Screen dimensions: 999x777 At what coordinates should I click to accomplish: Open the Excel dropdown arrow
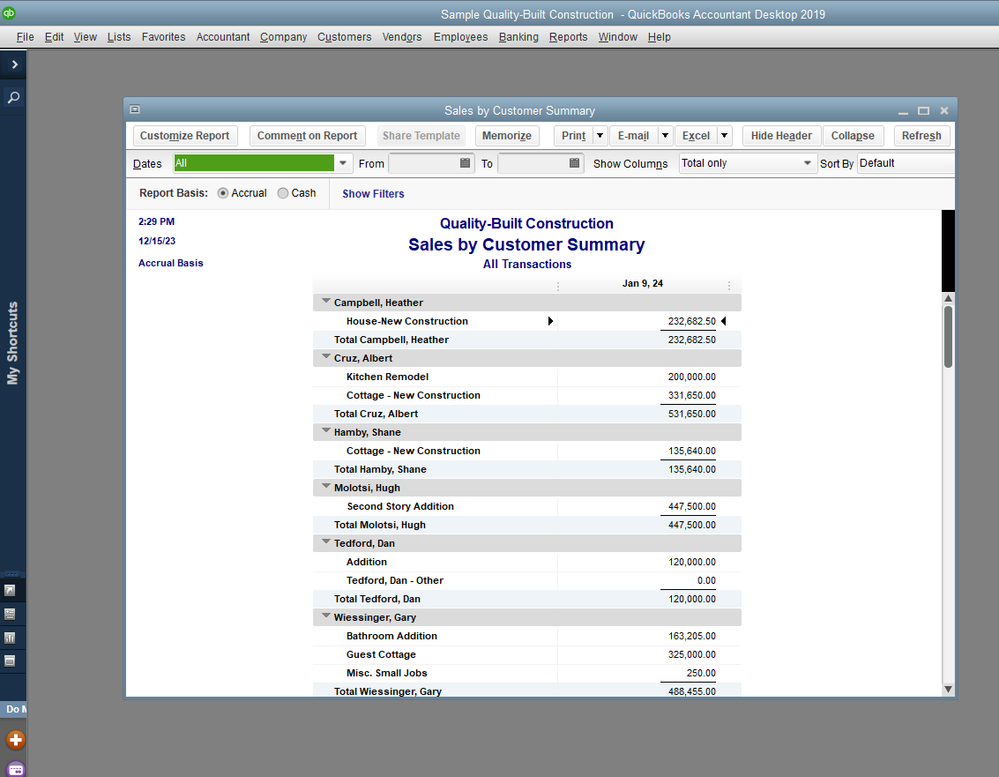pyautogui.click(x=724, y=136)
